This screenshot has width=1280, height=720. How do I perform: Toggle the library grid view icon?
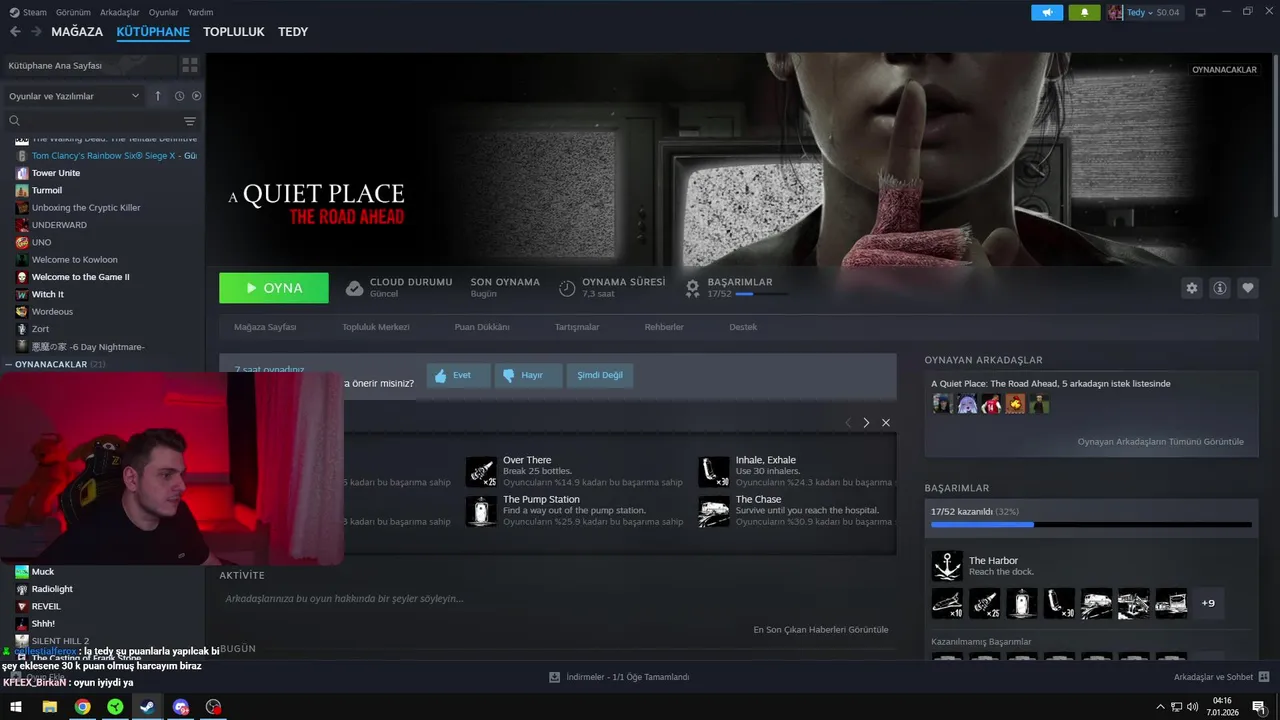click(x=189, y=65)
